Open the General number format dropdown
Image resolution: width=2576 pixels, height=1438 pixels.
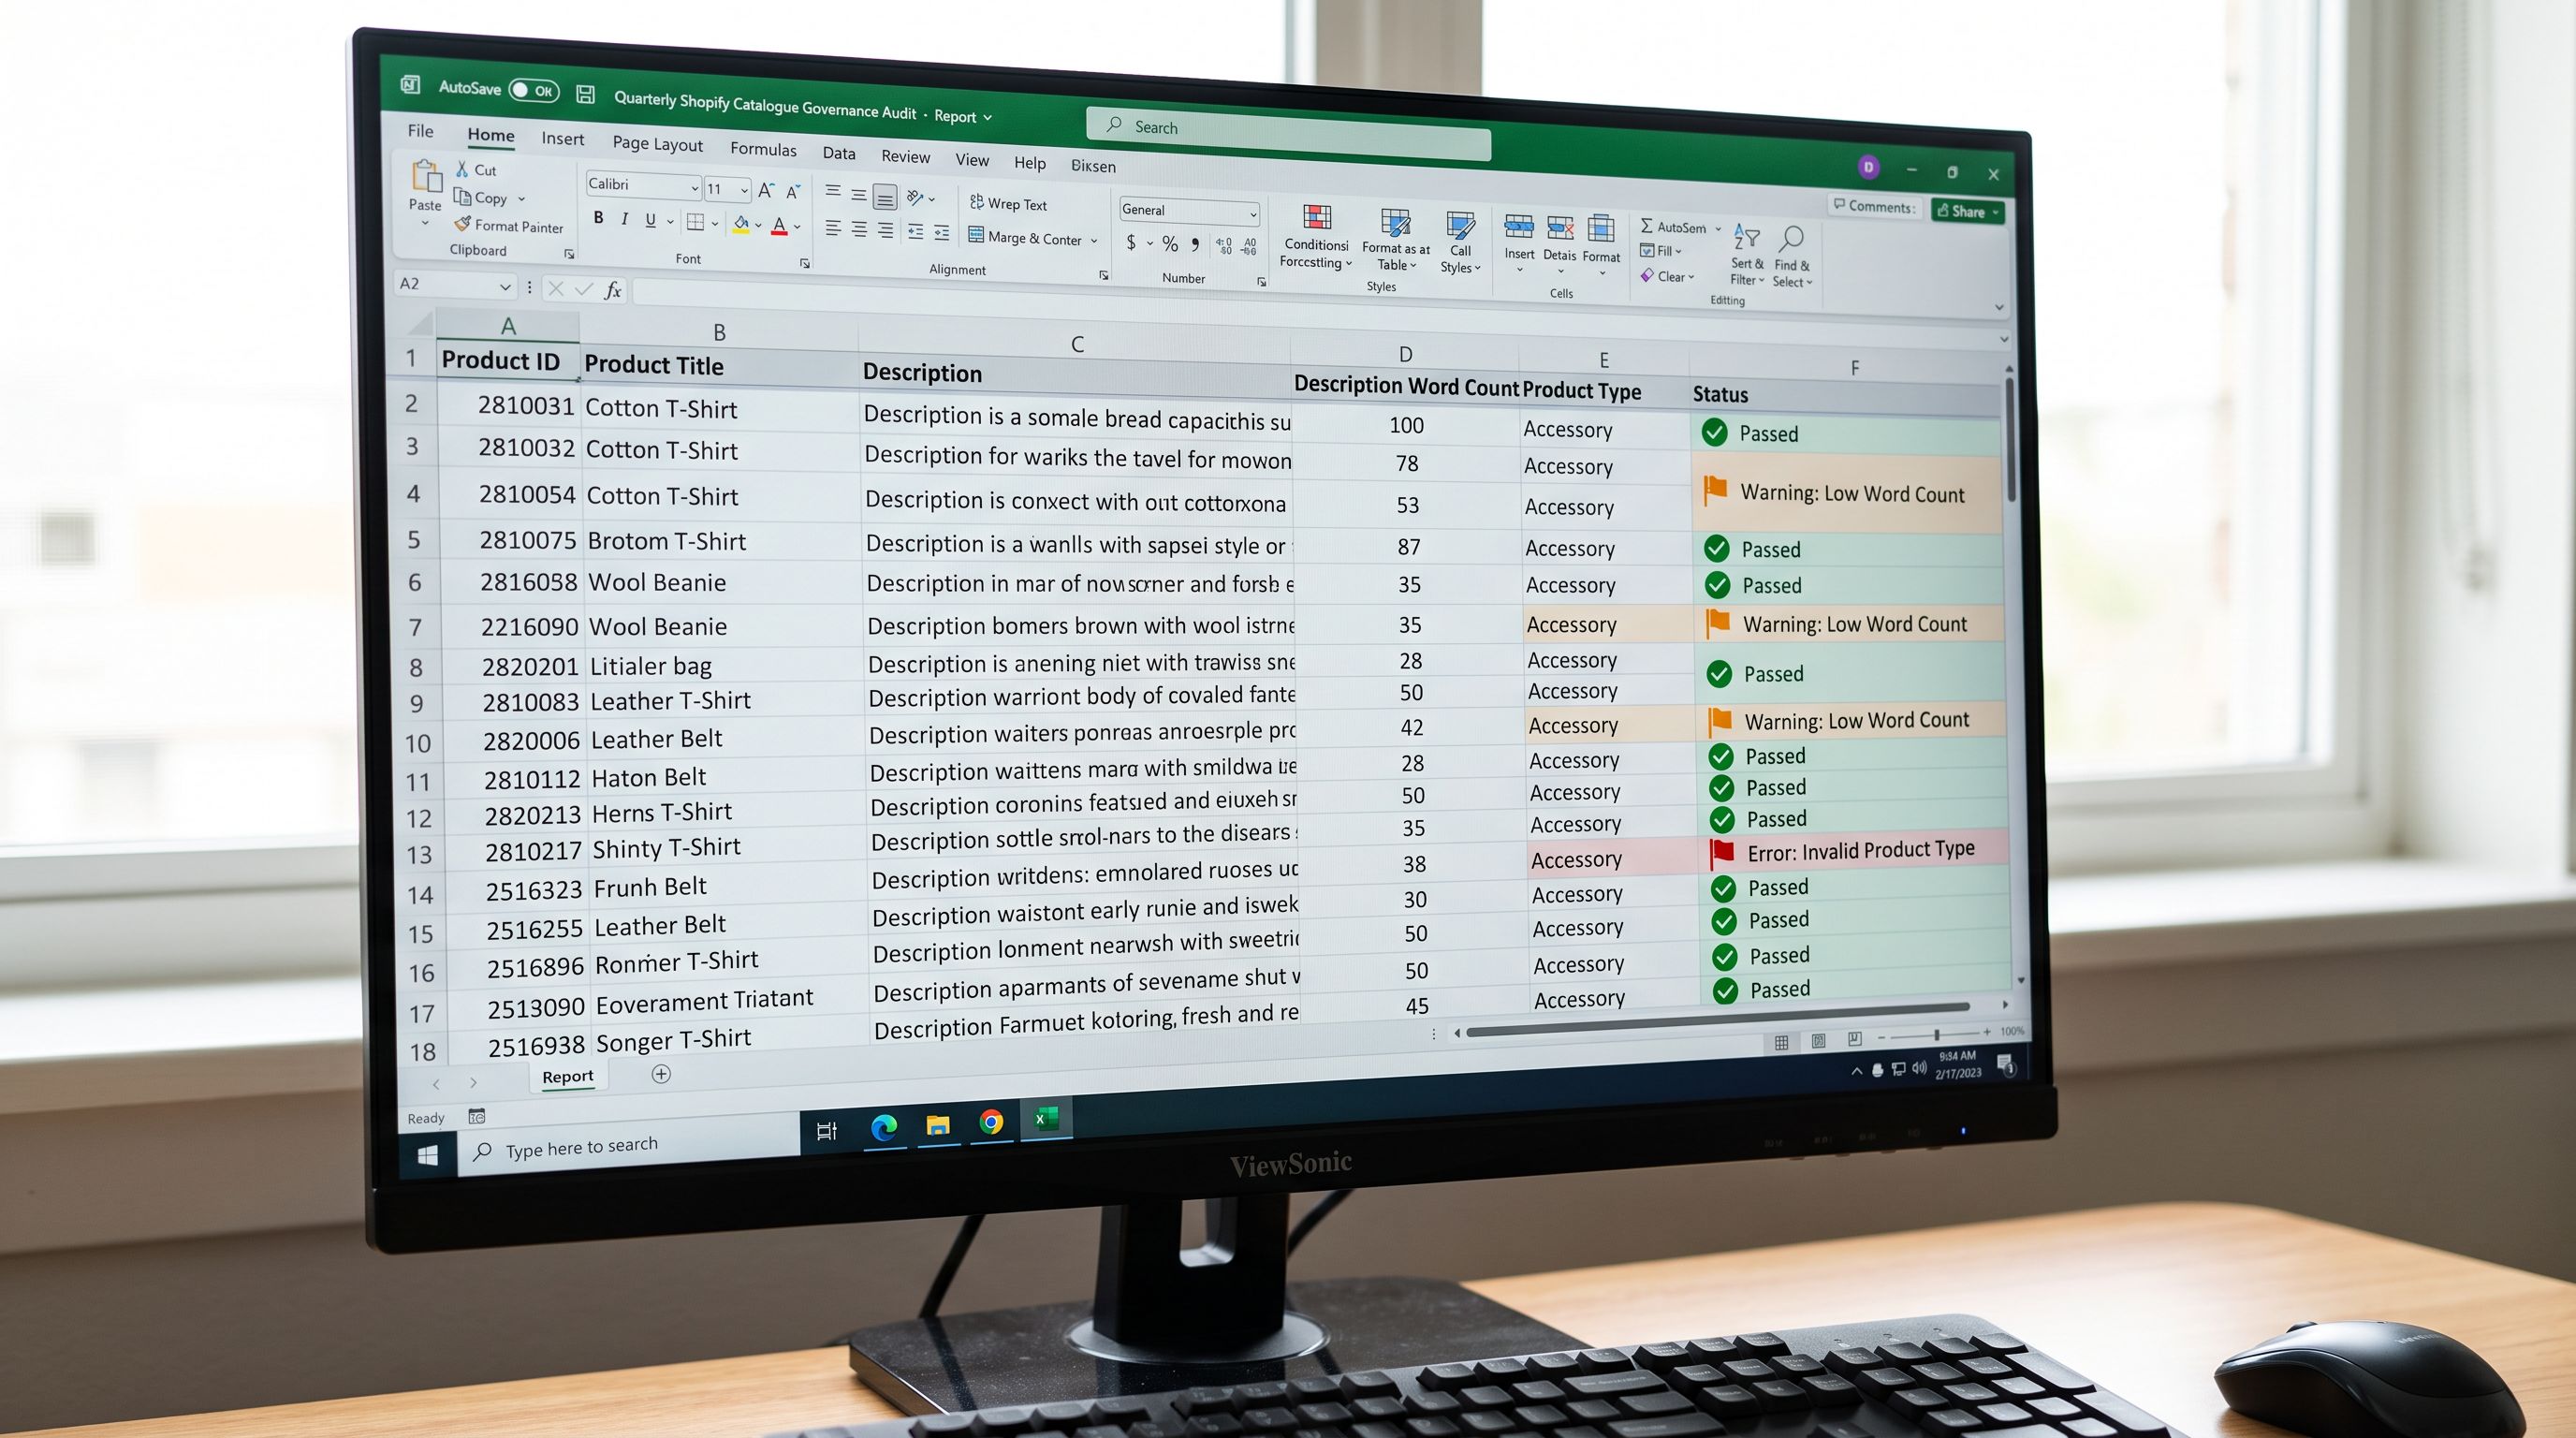coord(1252,214)
